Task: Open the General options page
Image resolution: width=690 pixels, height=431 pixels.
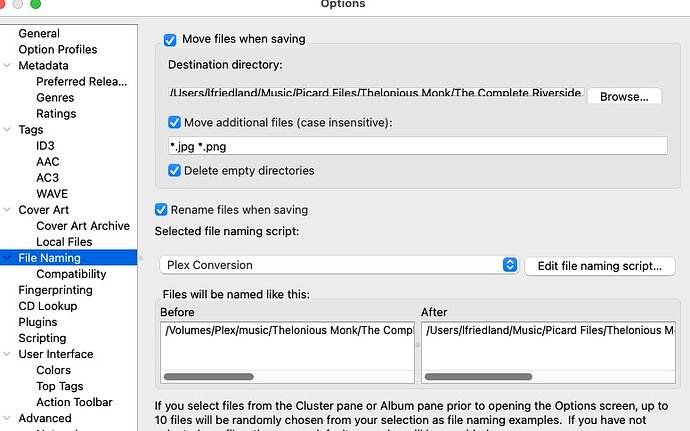Action: [39, 34]
